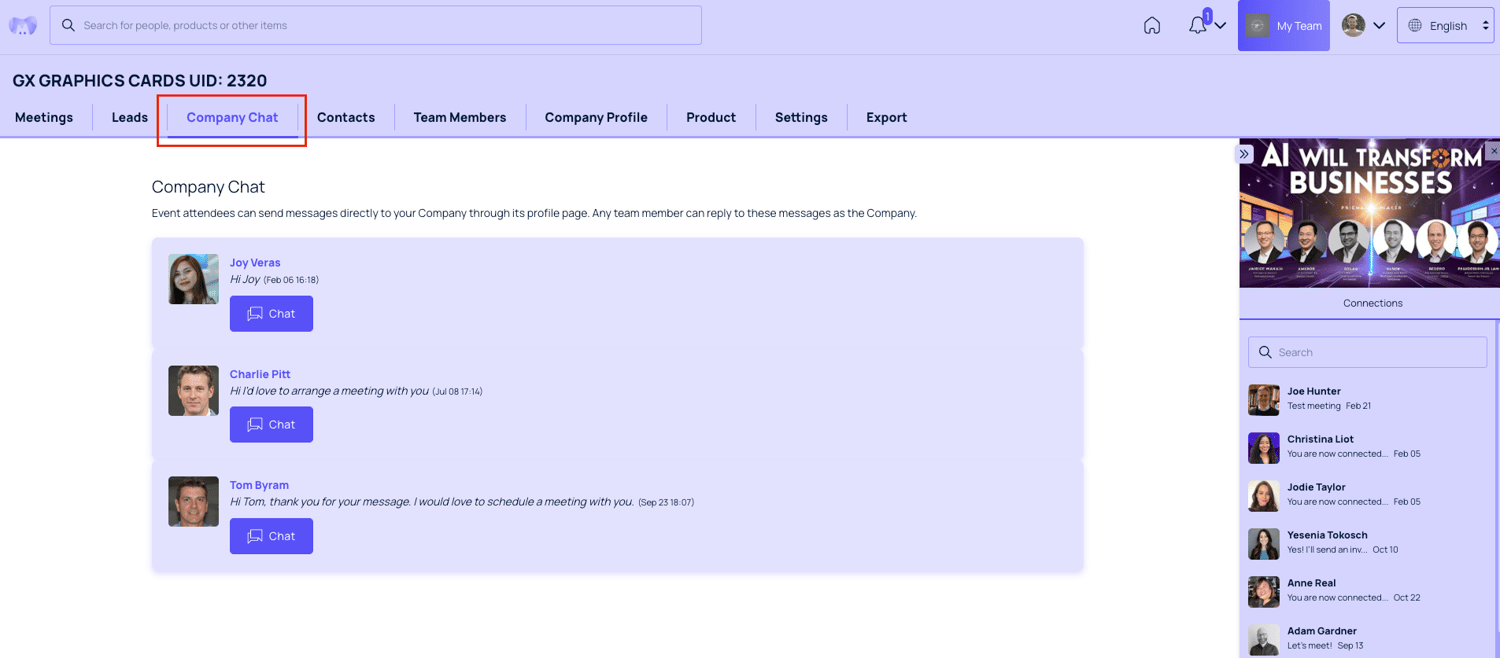1500x658 pixels.
Task: Open chat with Tom Byram
Action: (x=271, y=536)
